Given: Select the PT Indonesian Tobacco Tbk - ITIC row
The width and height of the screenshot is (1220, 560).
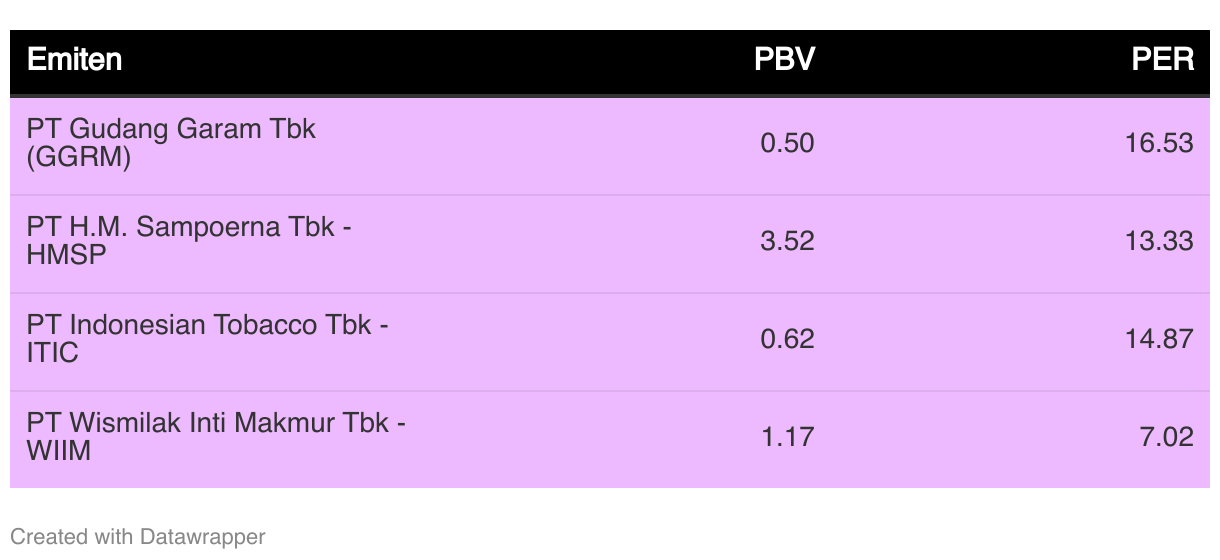Looking at the screenshot, I should [x=610, y=342].
